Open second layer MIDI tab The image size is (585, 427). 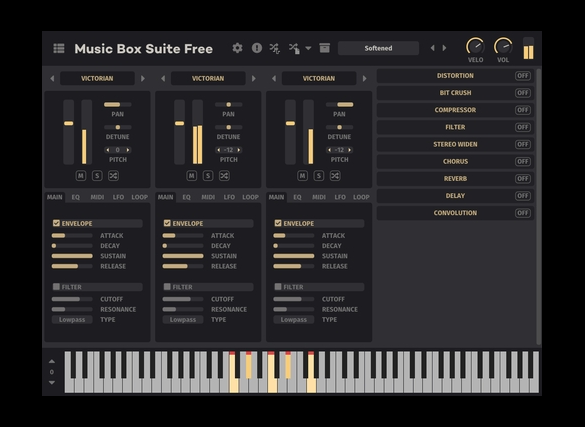coord(208,197)
